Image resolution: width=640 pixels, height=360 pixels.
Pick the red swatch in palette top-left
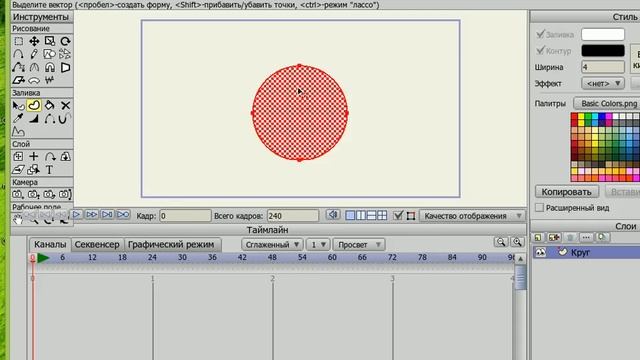574,117
